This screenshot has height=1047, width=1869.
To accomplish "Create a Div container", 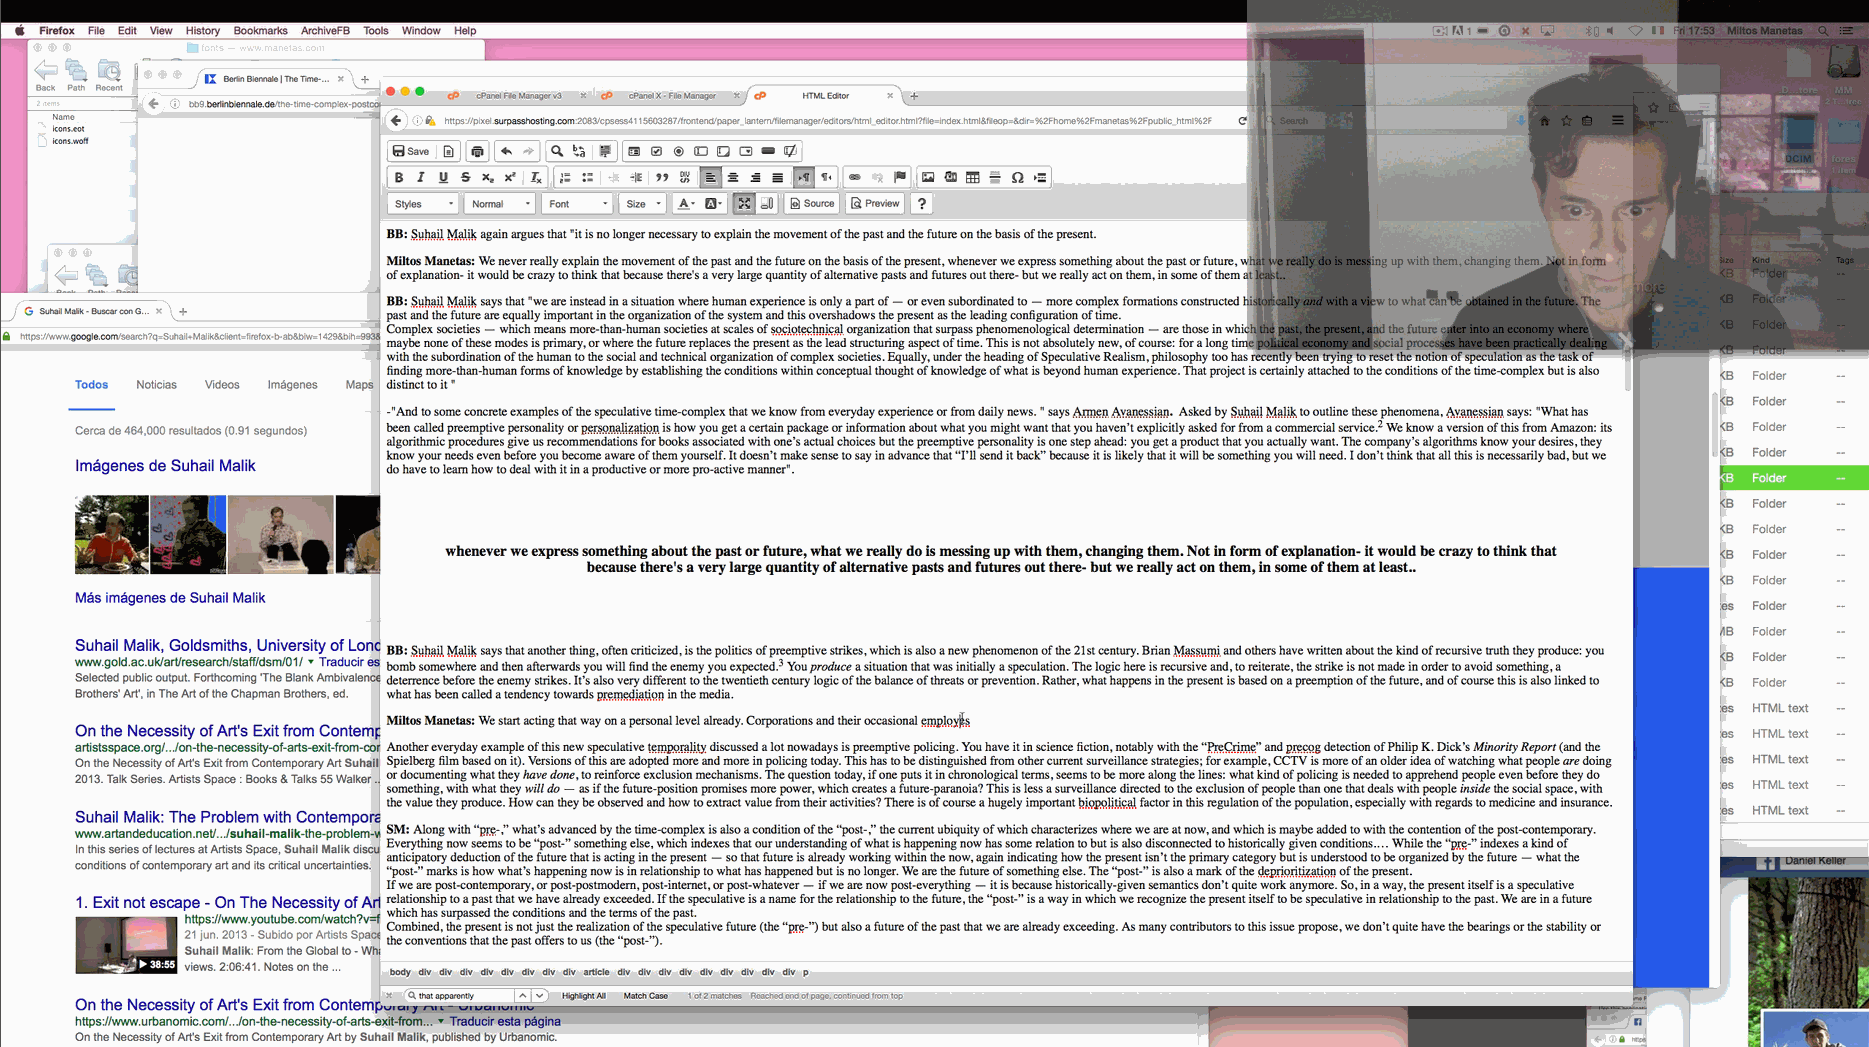I will (685, 177).
